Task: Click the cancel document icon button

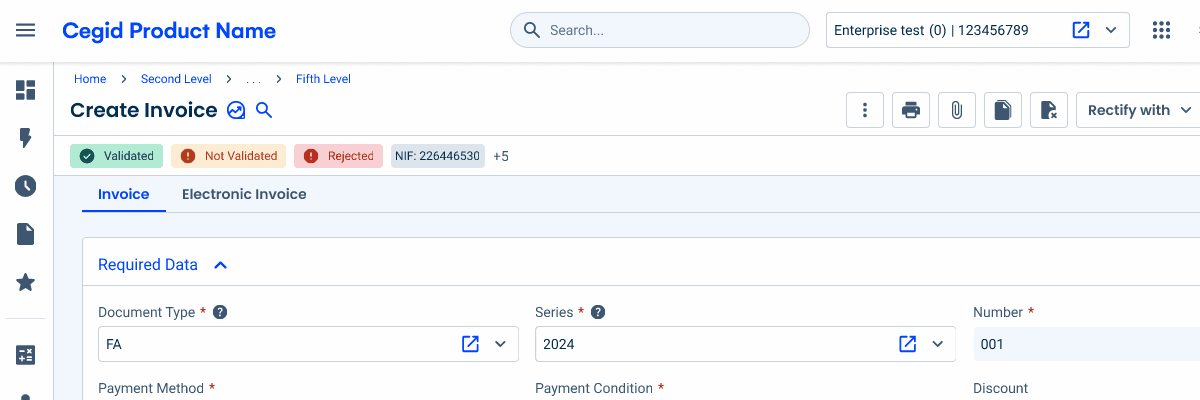Action: 1049,110
